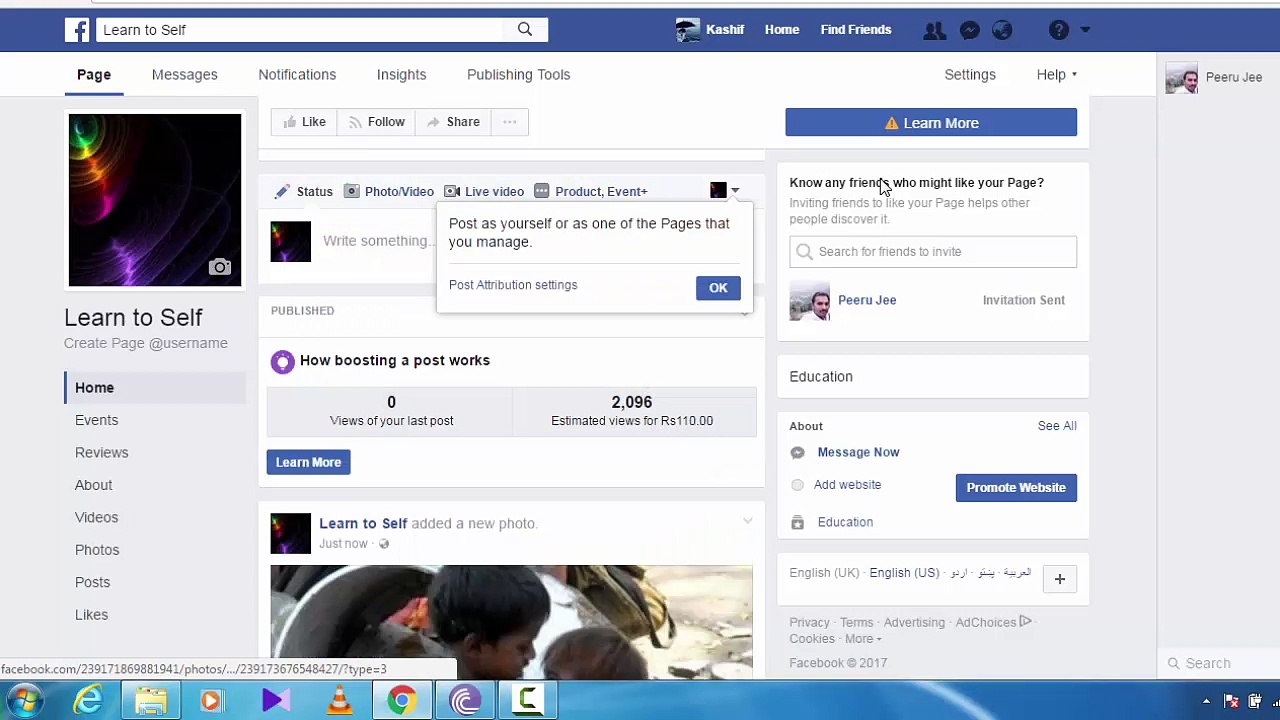Select Photos in the left sidebar
The image size is (1280, 720).
pos(97,550)
